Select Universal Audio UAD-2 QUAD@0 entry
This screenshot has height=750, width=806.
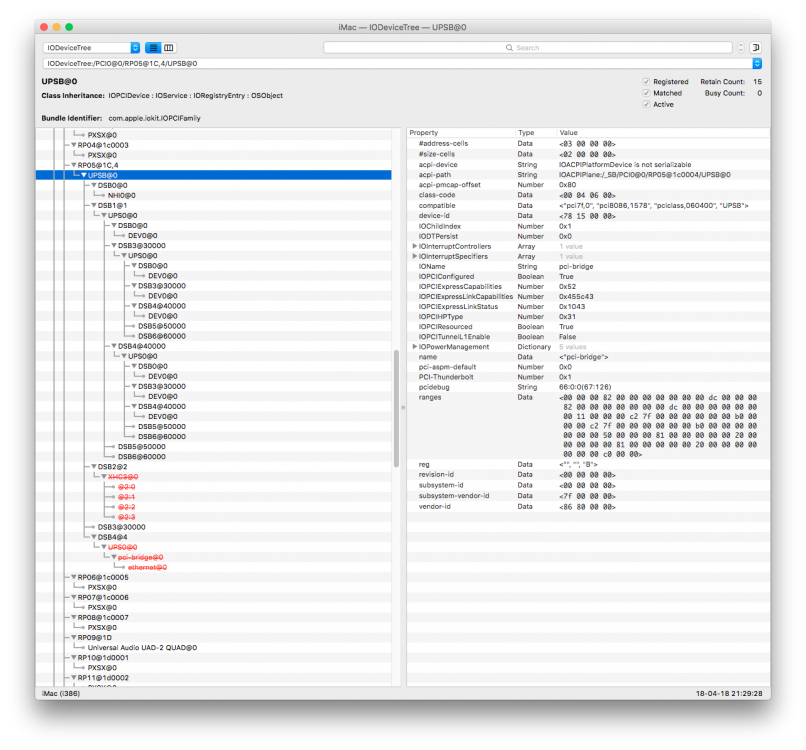point(142,648)
